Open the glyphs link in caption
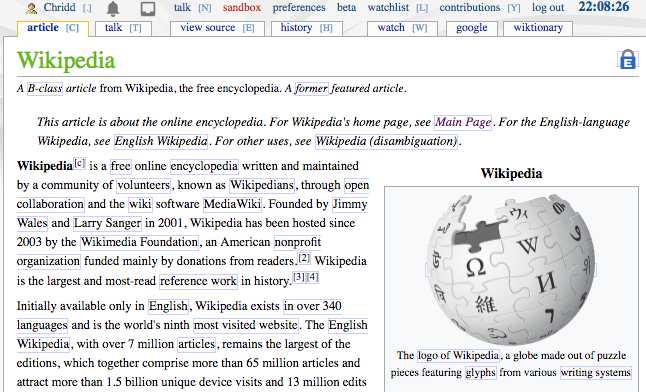 pos(481,372)
